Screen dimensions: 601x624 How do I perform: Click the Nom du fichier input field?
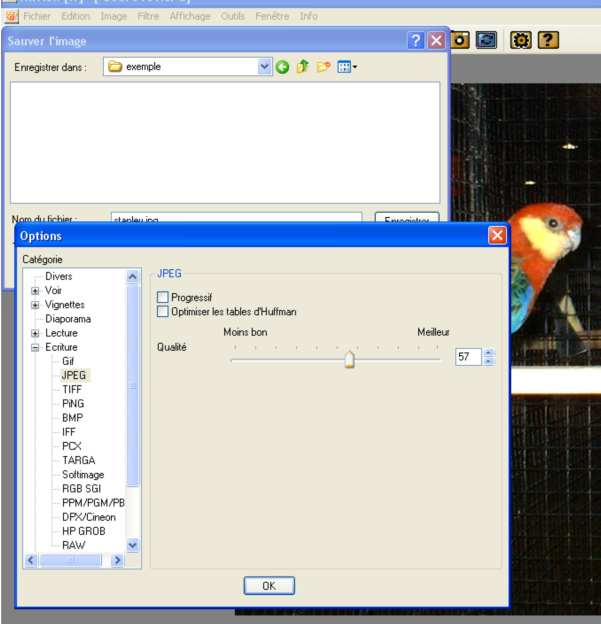[236, 218]
